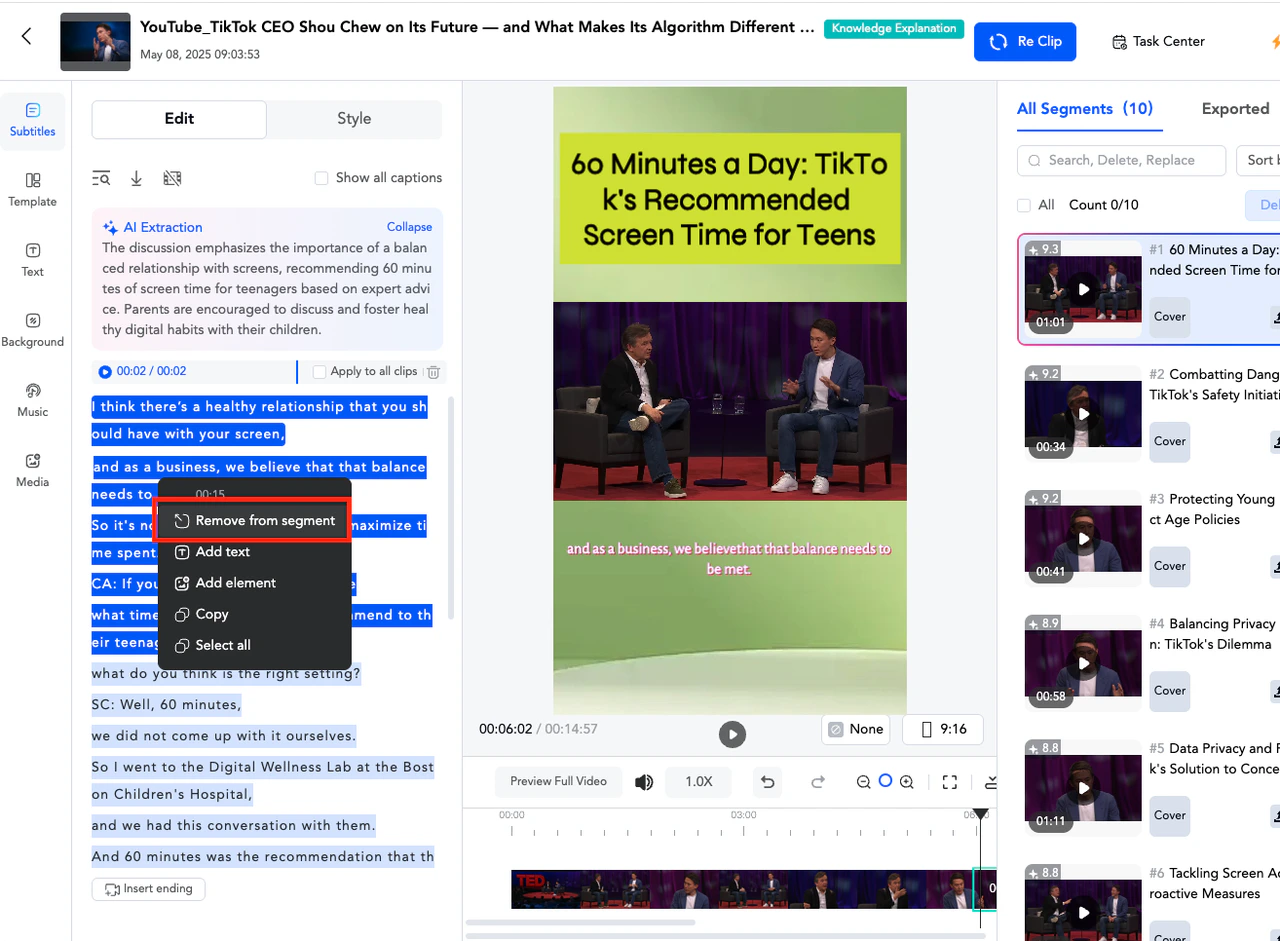1280x941 pixels.
Task: Click the Insert ending button
Action: pyautogui.click(x=149, y=889)
